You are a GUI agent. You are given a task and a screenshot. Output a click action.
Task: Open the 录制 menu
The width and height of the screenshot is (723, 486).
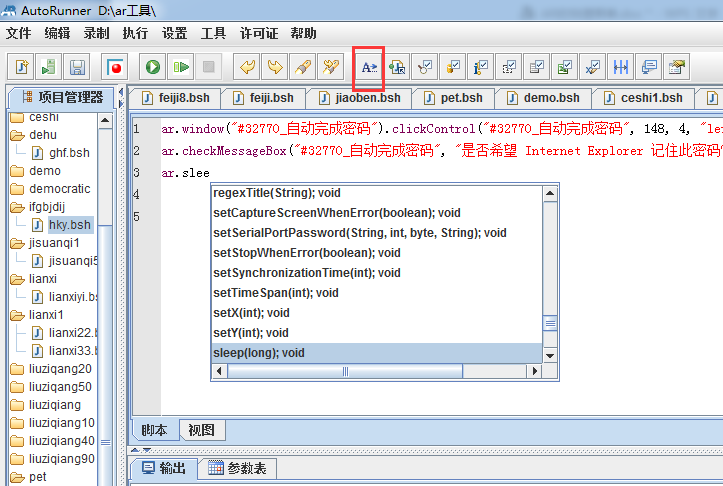(96, 33)
